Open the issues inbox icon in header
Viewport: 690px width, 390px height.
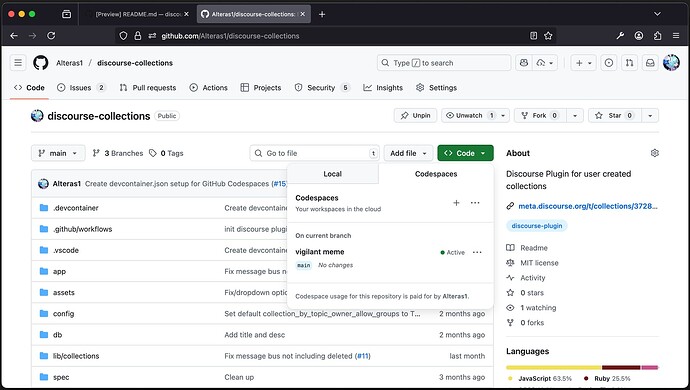[609, 63]
